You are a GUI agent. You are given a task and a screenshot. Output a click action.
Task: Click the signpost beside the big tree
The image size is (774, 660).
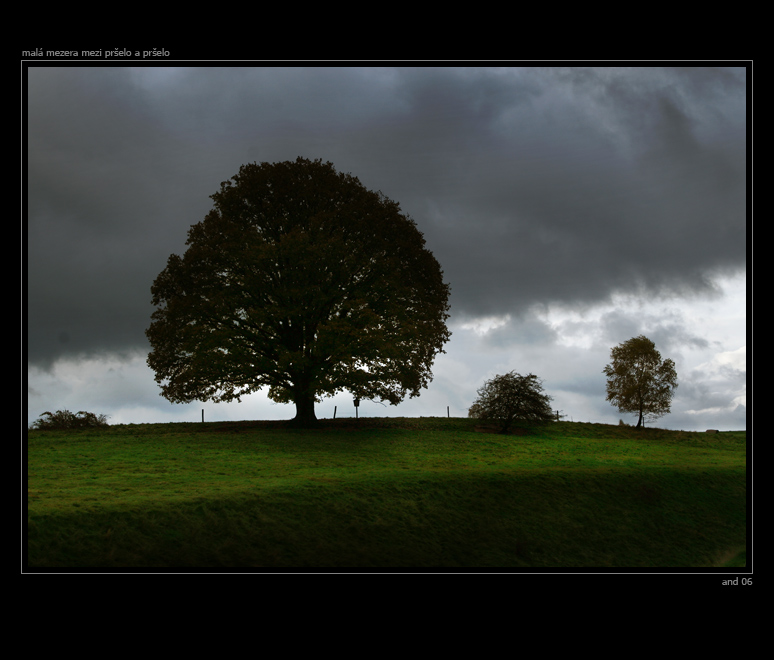pos(356,405)
